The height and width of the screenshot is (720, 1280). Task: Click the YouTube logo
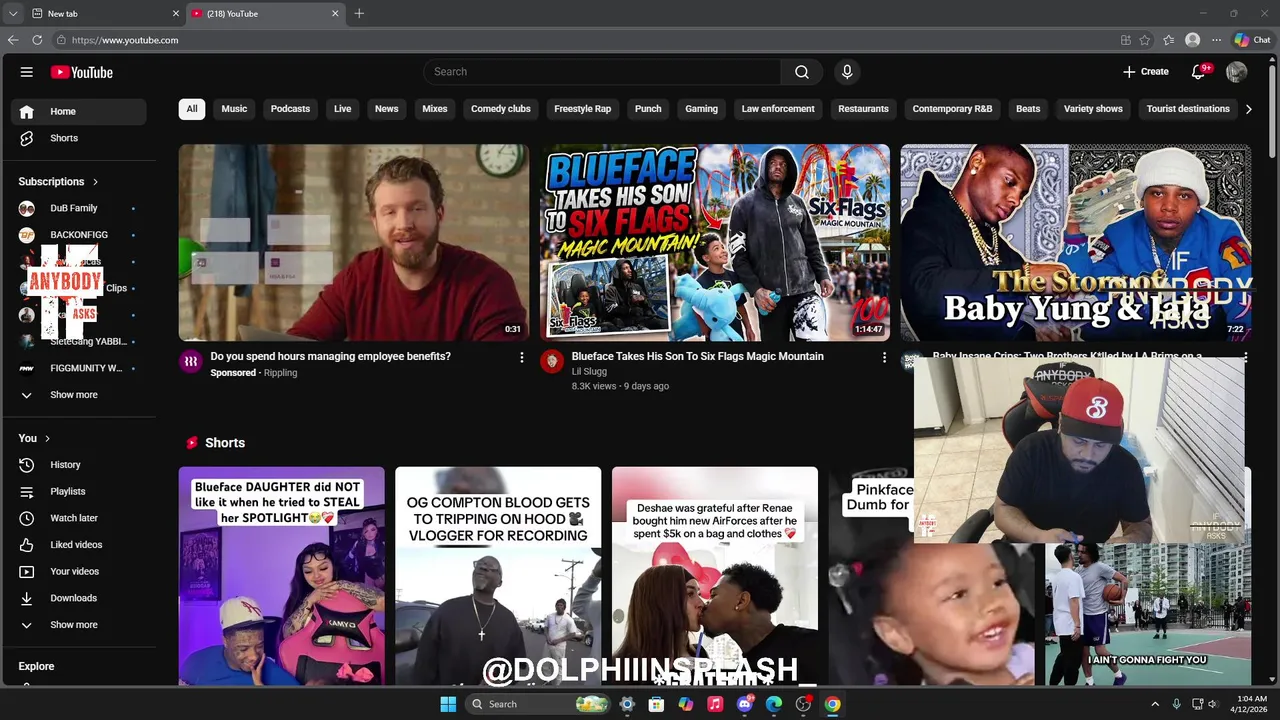pos(82,72)
